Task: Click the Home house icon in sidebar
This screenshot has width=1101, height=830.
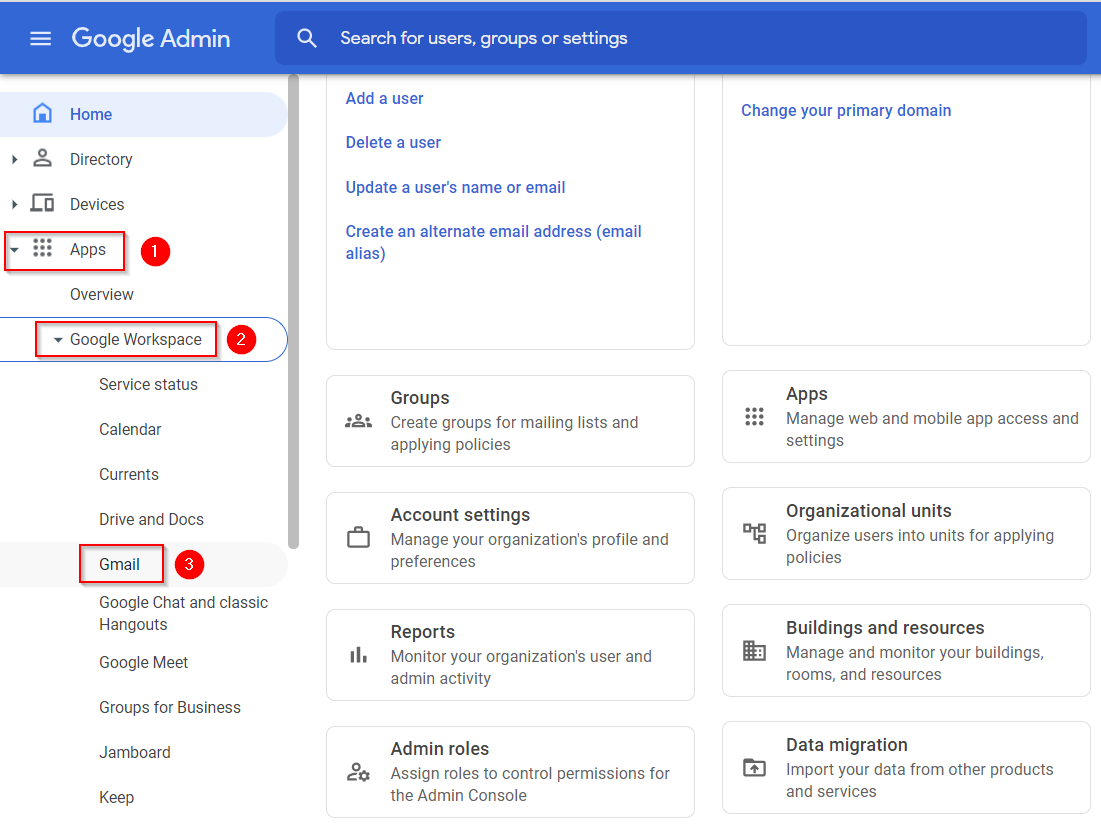Action: click(42, 114)
